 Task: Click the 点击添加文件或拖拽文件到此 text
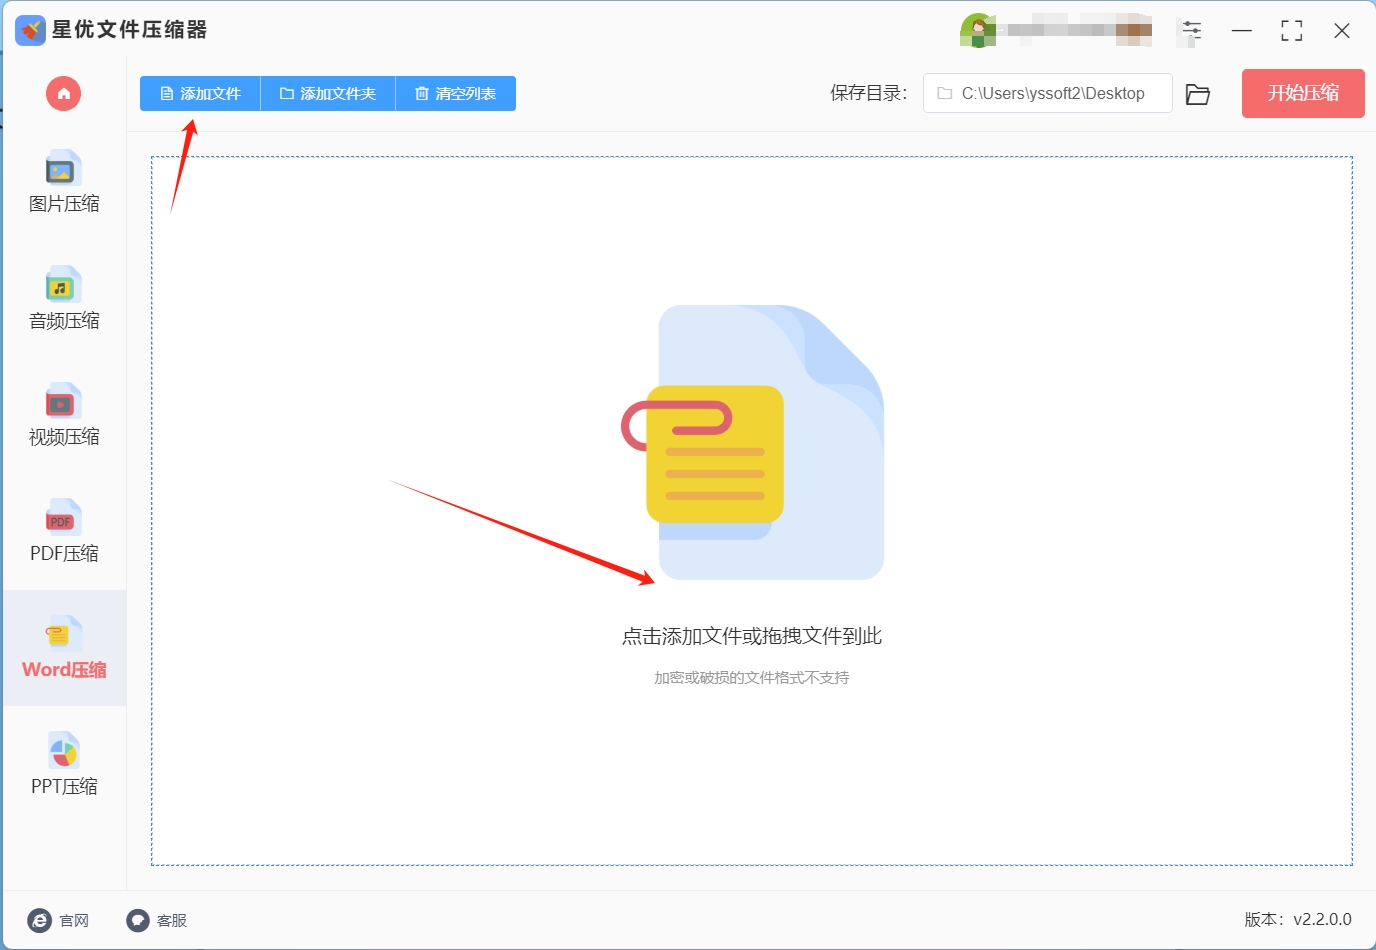tap(752, 636)
